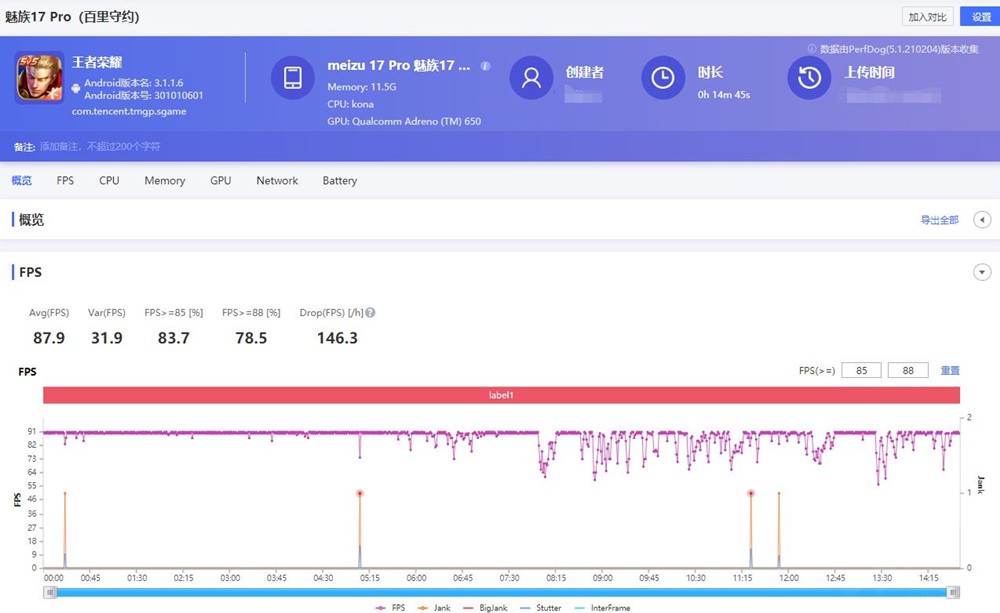Click the 上传时间 history icon
Viewport: 1000px width, 613px height.
809,78
